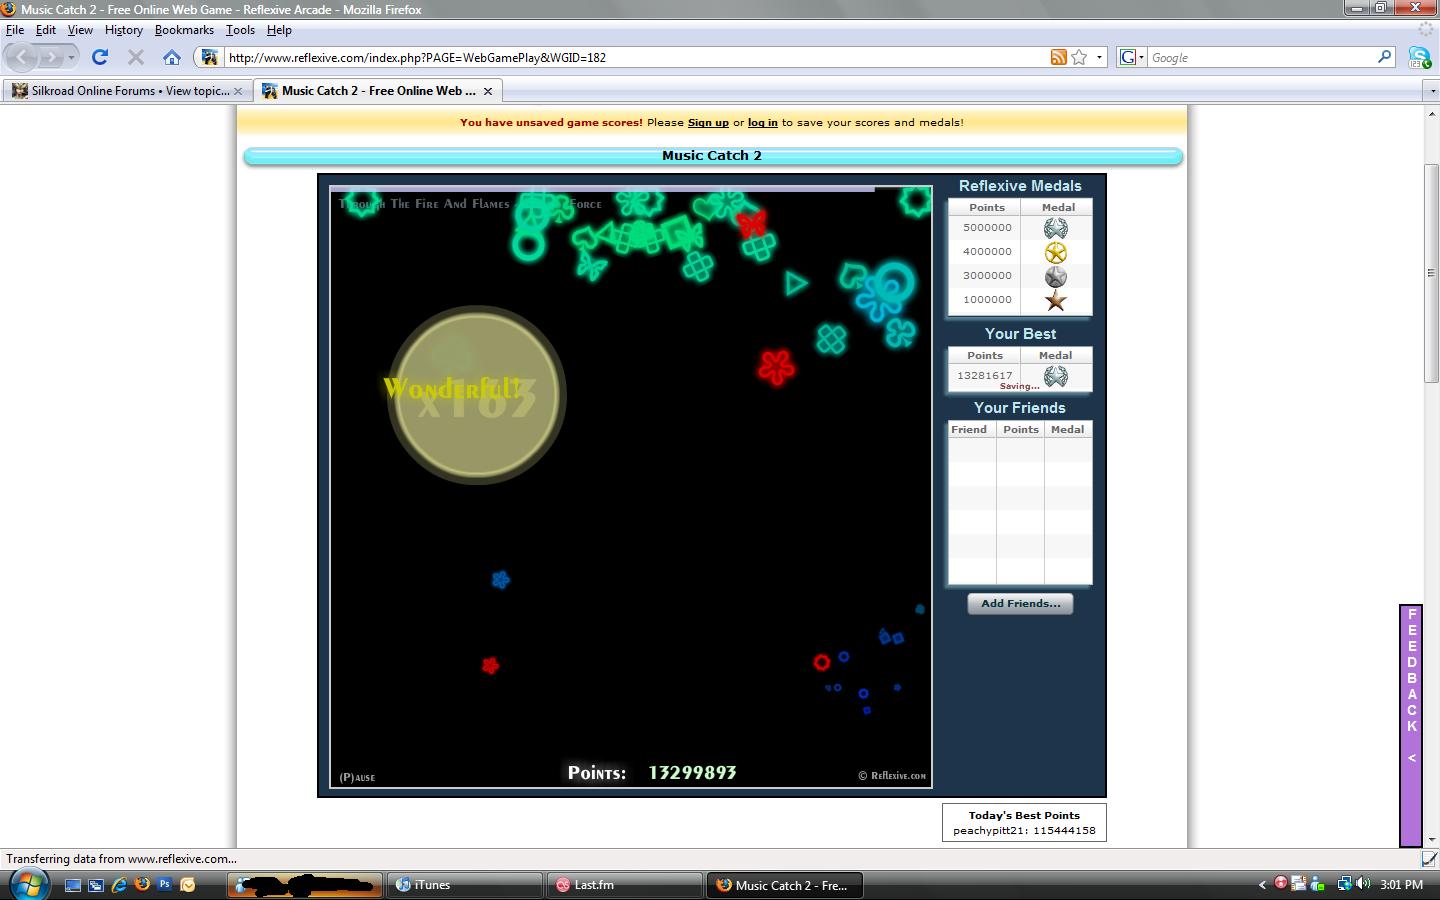Reload the page with the Reload icon
Screen dimensions: 1440x900
pyautogui.click(x=100, y=57)
